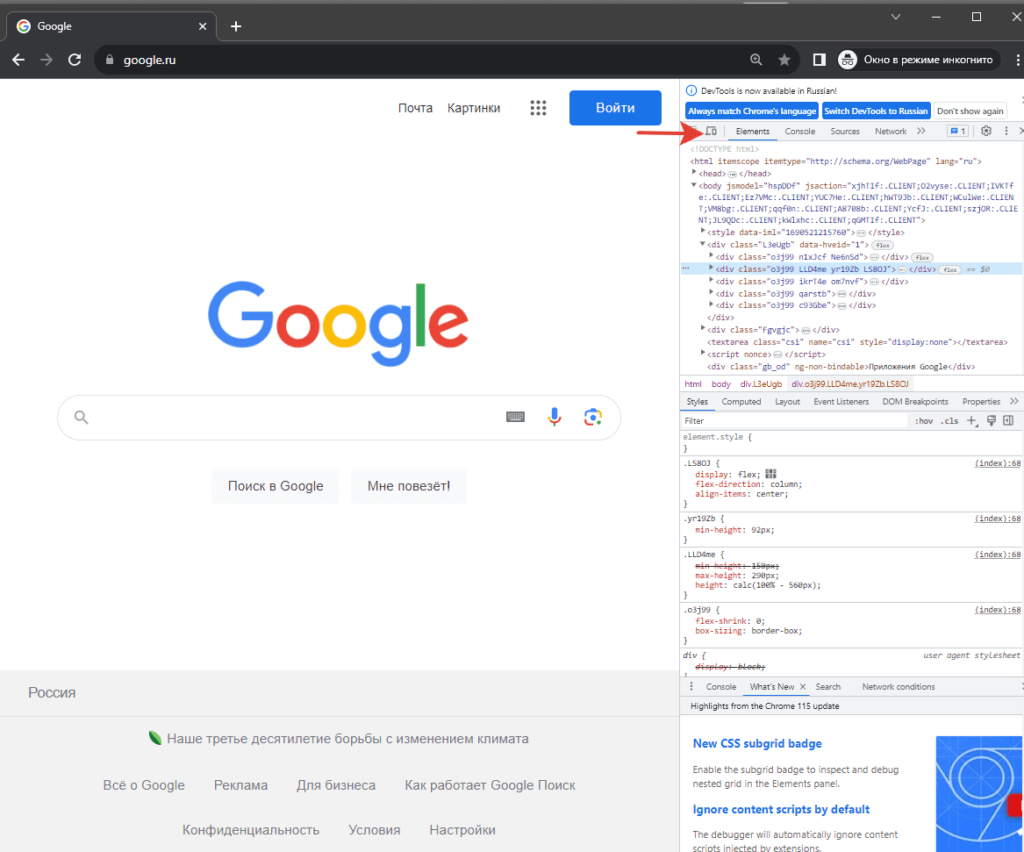Toggle the .cls class editor
Screen dimensions: 1024x852
(950, 421)
